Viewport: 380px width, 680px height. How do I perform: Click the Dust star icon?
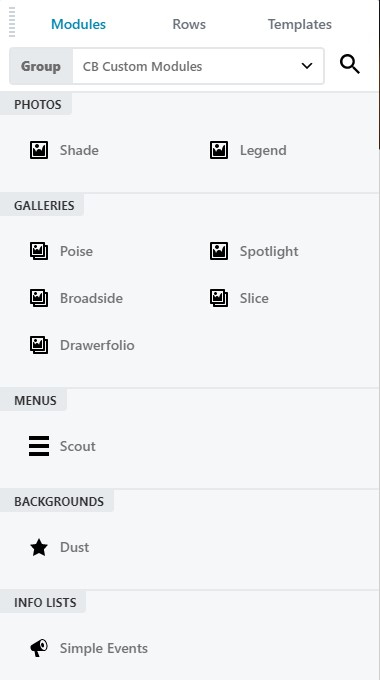pos(39,547)
